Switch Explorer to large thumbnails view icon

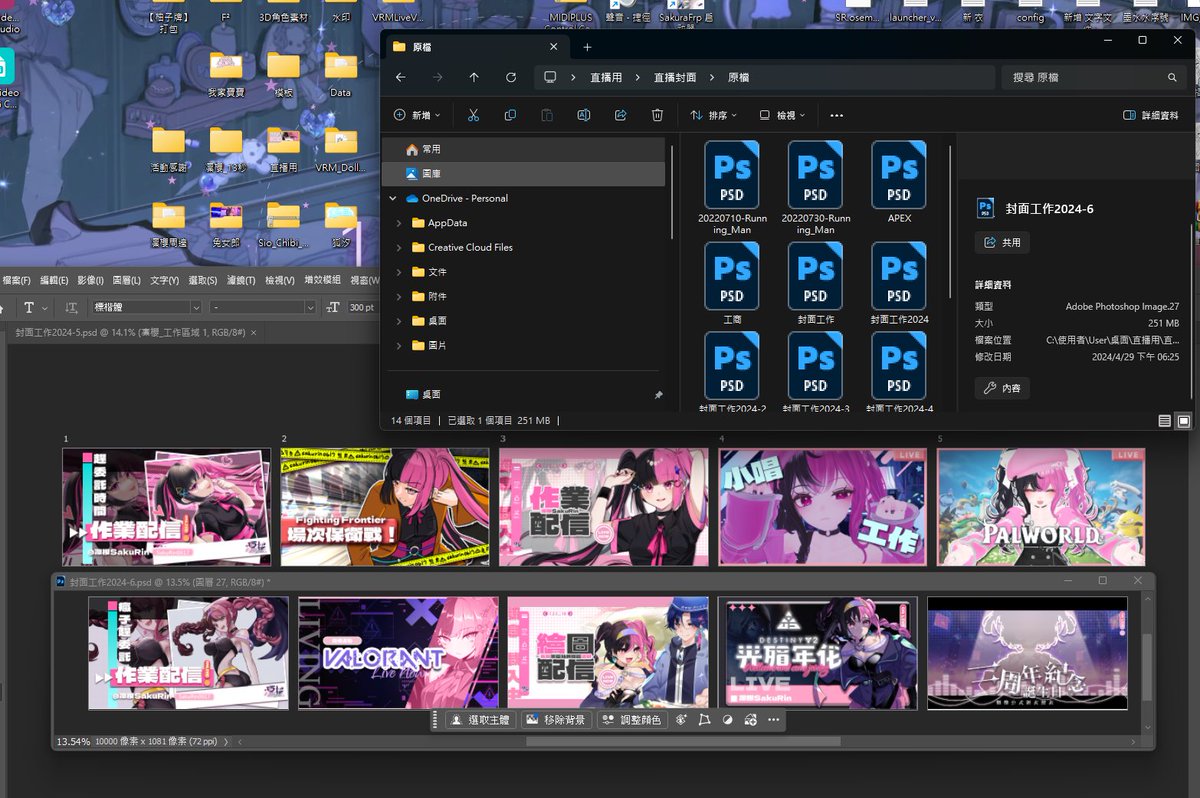click(x=1183, y=421)
